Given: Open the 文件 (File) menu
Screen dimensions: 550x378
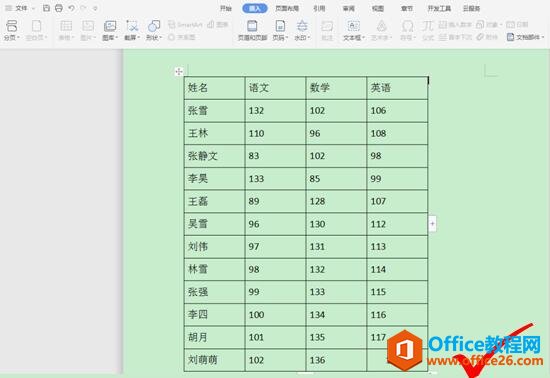Looking at the screenshot, I should point(21,8).
